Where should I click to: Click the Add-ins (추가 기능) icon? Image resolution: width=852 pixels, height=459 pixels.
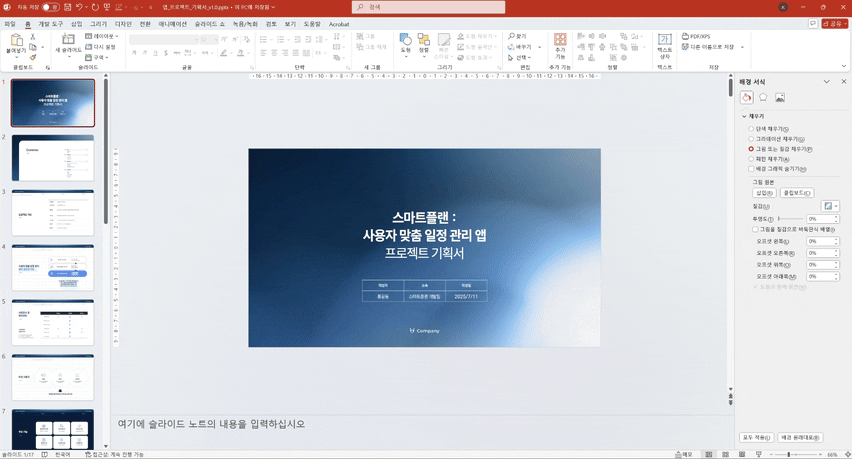560,39
